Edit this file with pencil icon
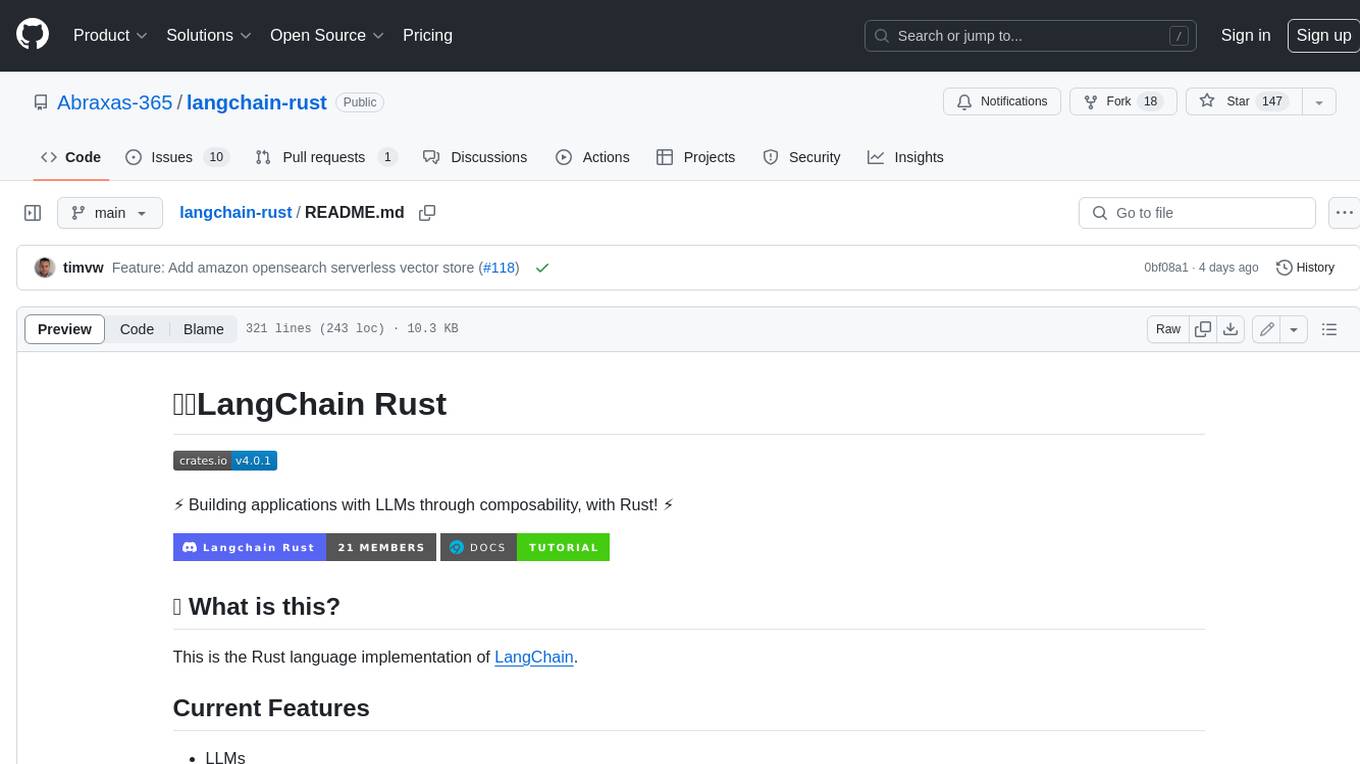 [x=1267, y=329]
